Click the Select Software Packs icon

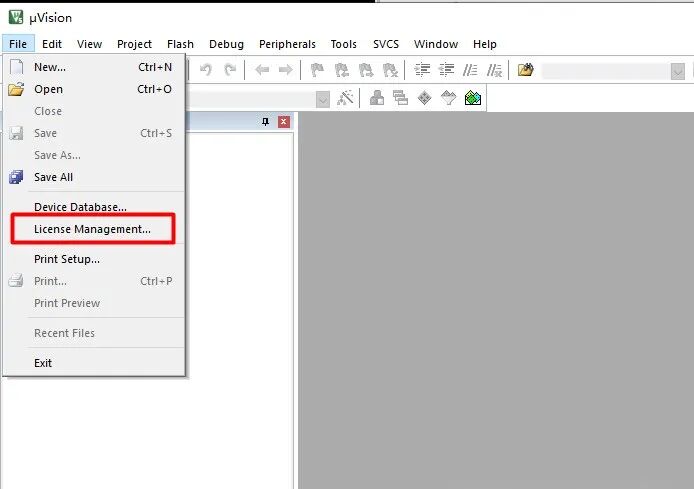click(x=448, y=97)
